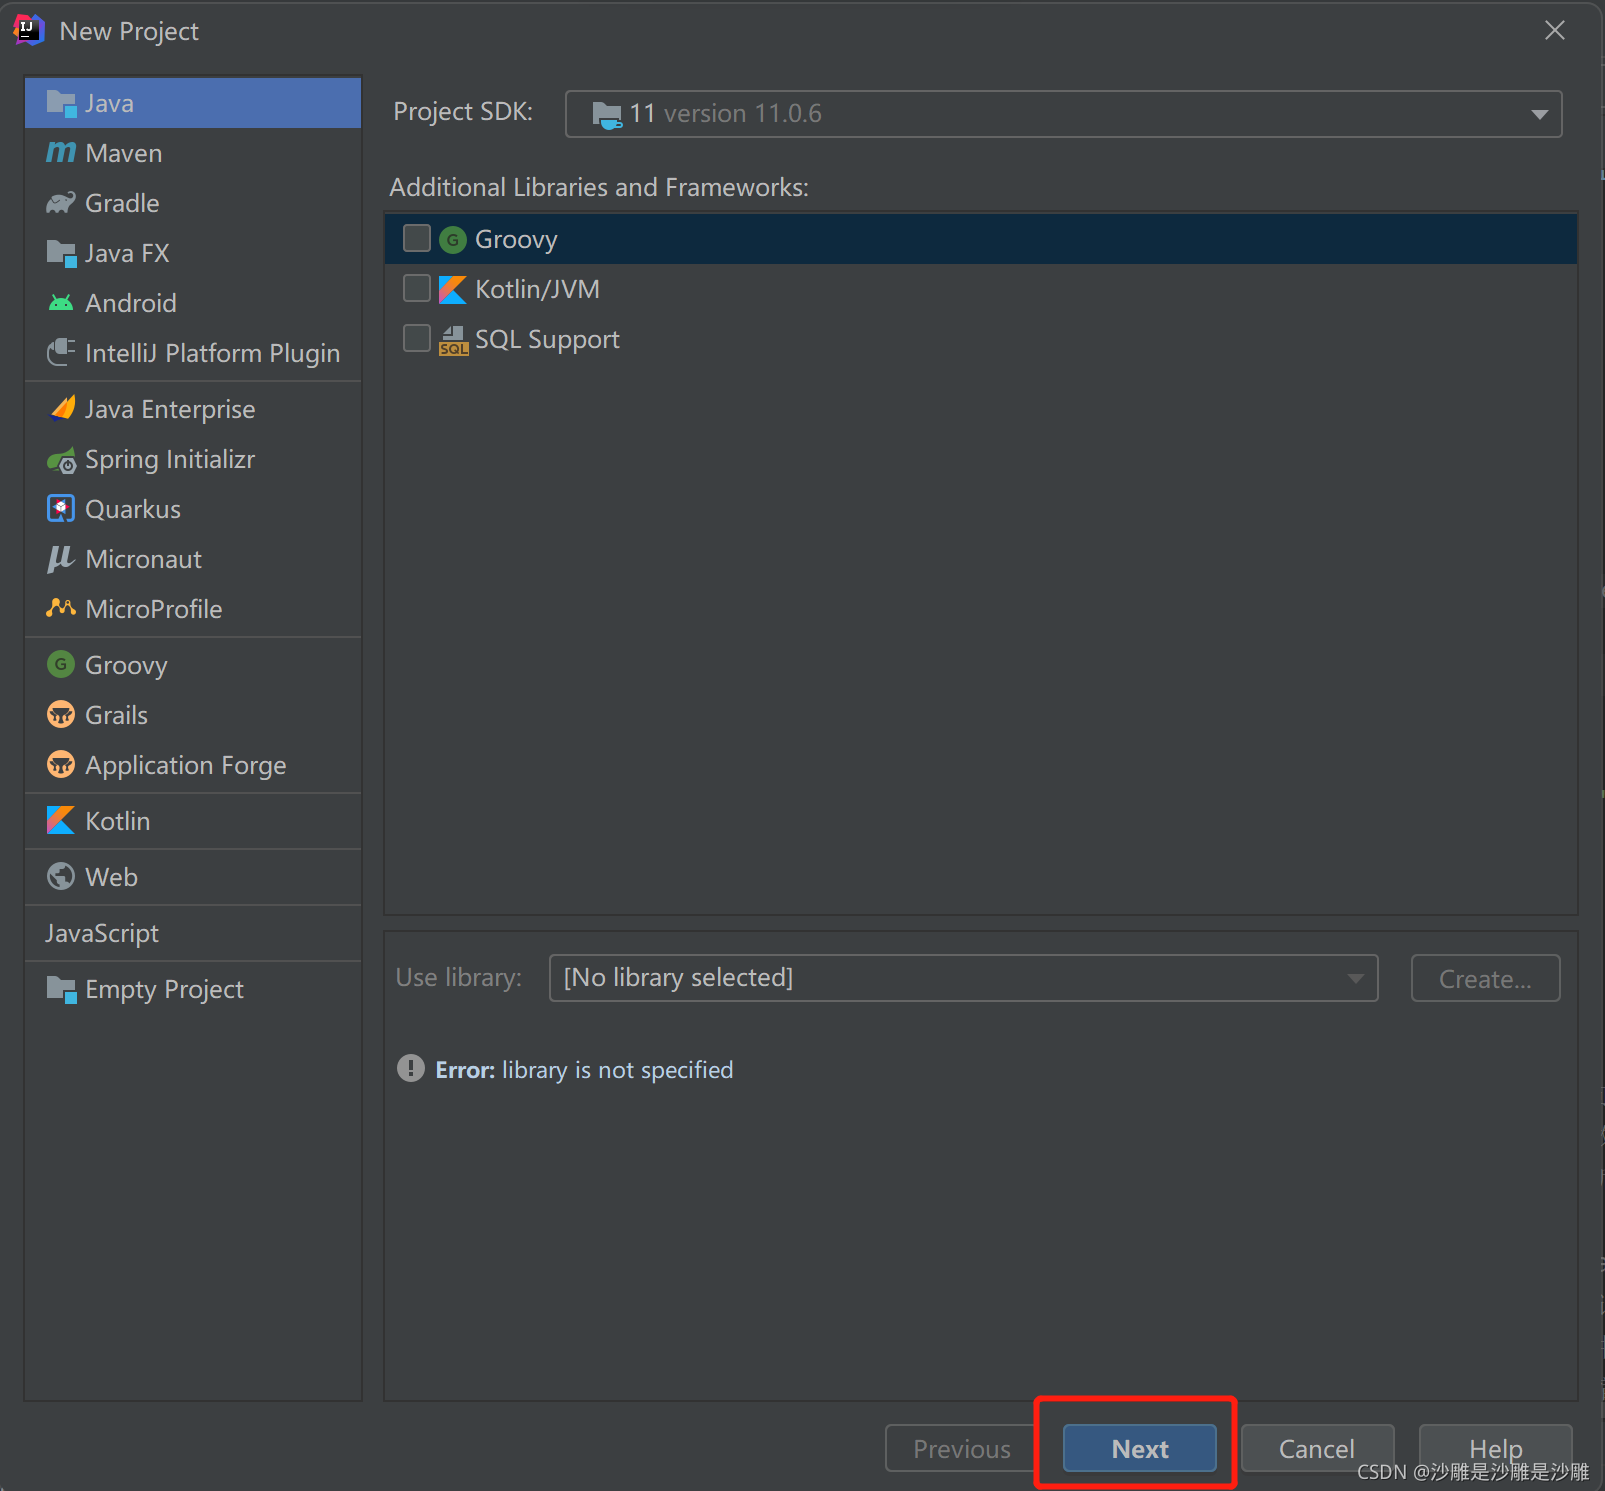Choose Android project type
The height and width of the screenshot is (1491, 1605).
193,303
